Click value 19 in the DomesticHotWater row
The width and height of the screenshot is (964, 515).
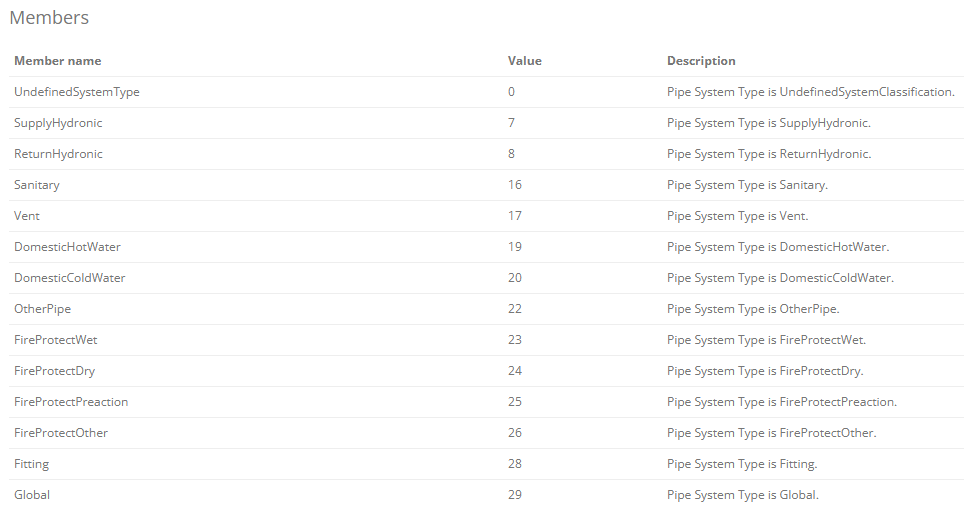[x=515, y=246]
